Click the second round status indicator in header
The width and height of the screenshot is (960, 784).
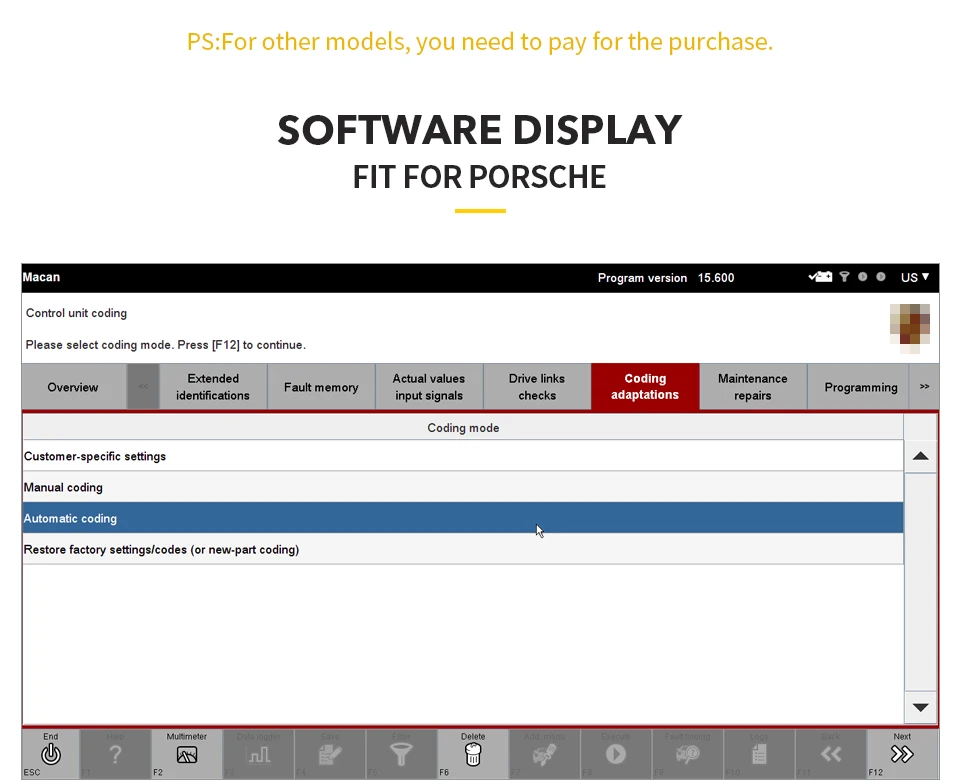[881, 277]
